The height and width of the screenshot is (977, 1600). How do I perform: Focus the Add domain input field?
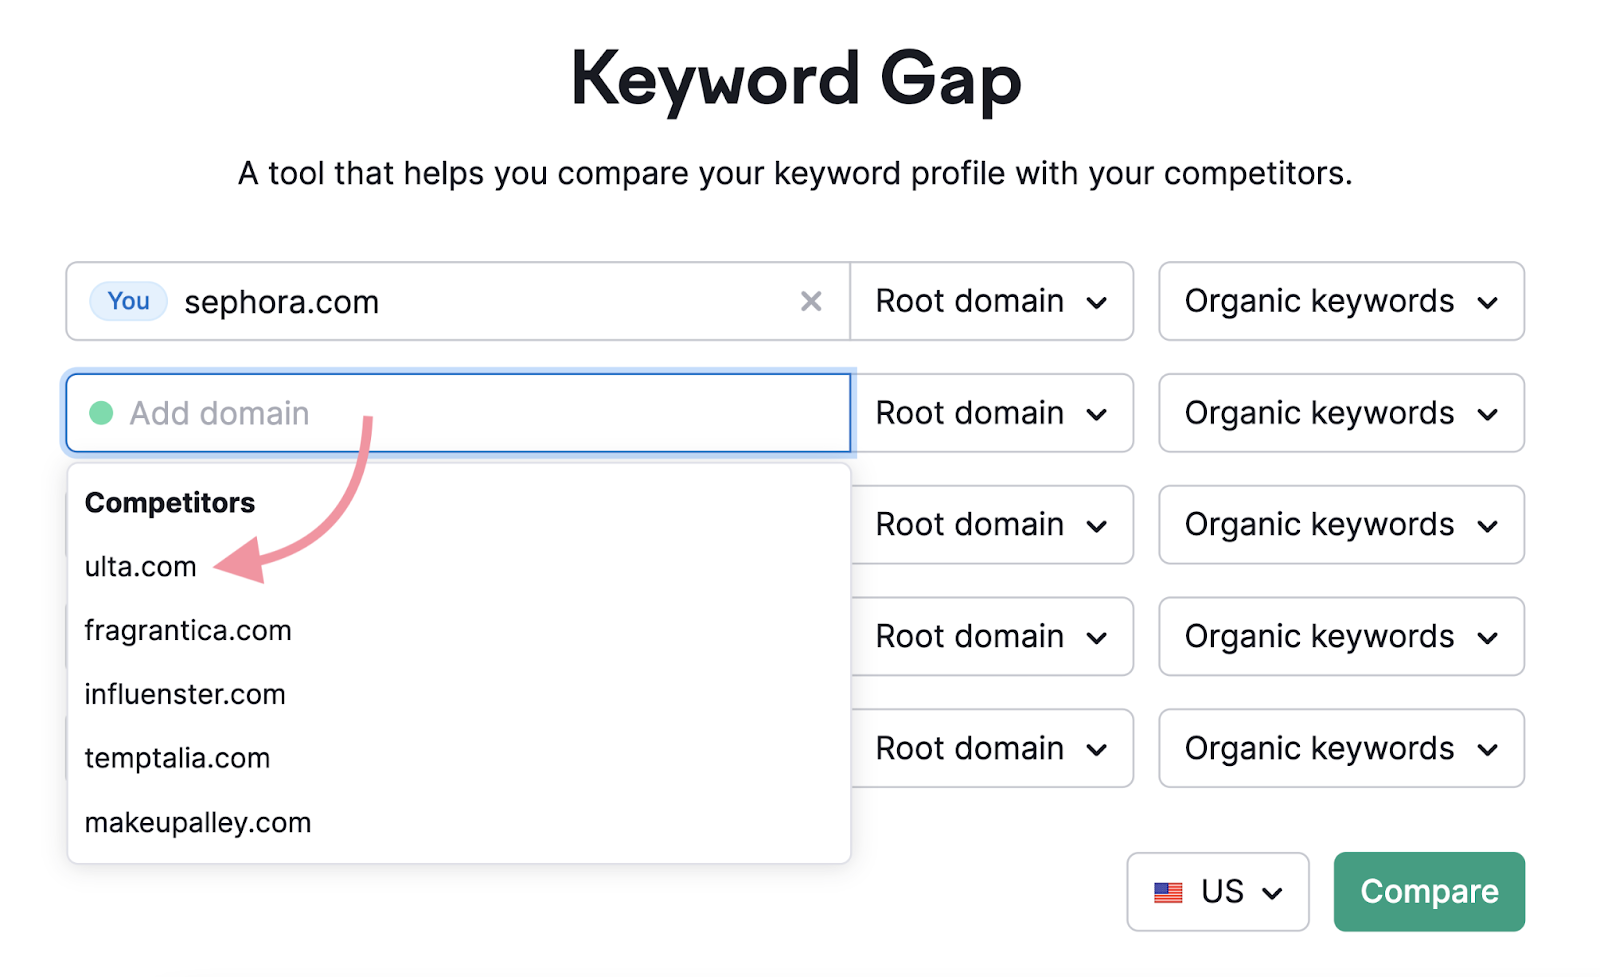coord(480,413)
